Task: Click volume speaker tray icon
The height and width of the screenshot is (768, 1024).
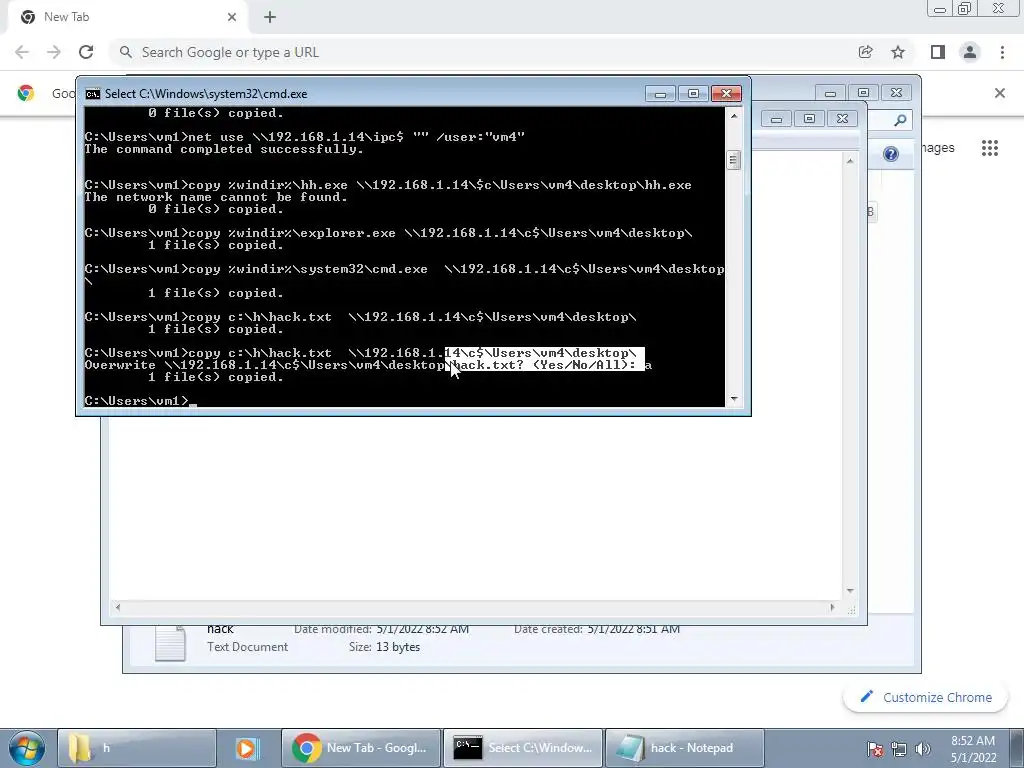Action: [923, 749]
